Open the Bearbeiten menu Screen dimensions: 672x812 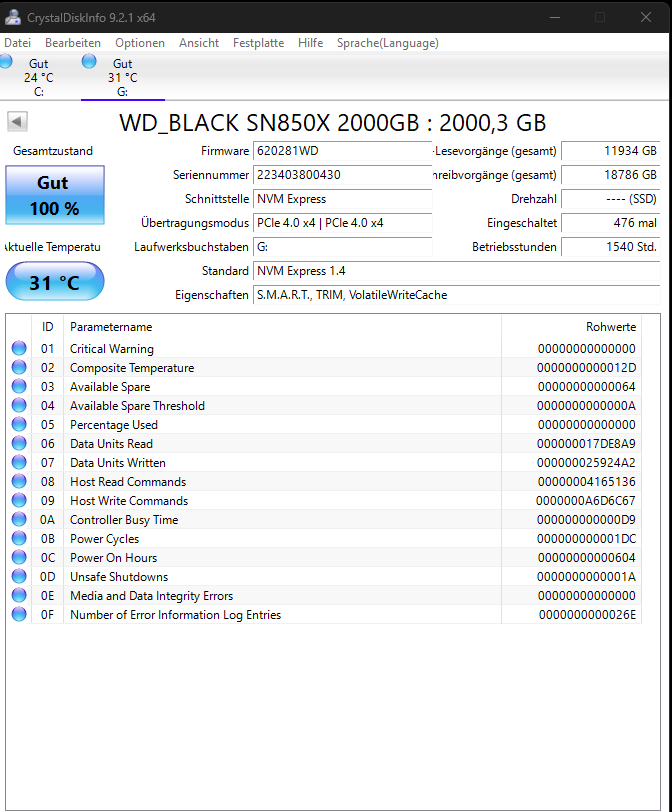[x=73, y=43]
